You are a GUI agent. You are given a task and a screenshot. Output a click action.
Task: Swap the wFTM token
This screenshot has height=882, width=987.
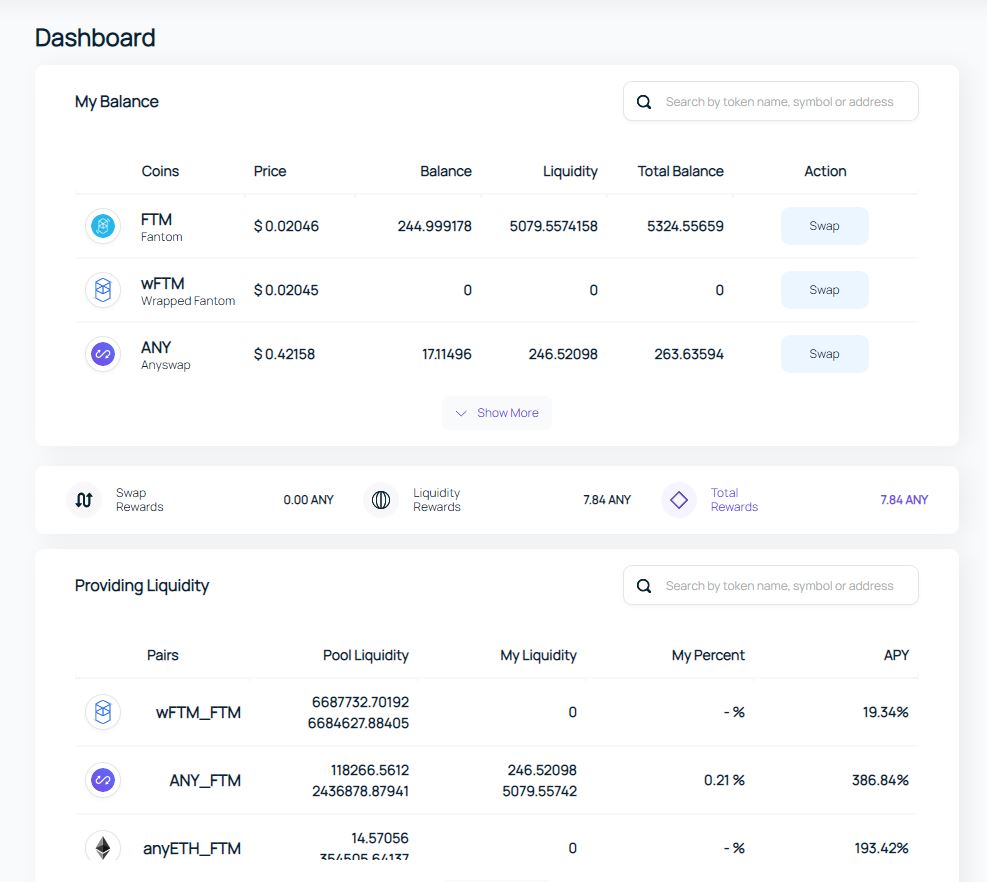pos(825,290)
